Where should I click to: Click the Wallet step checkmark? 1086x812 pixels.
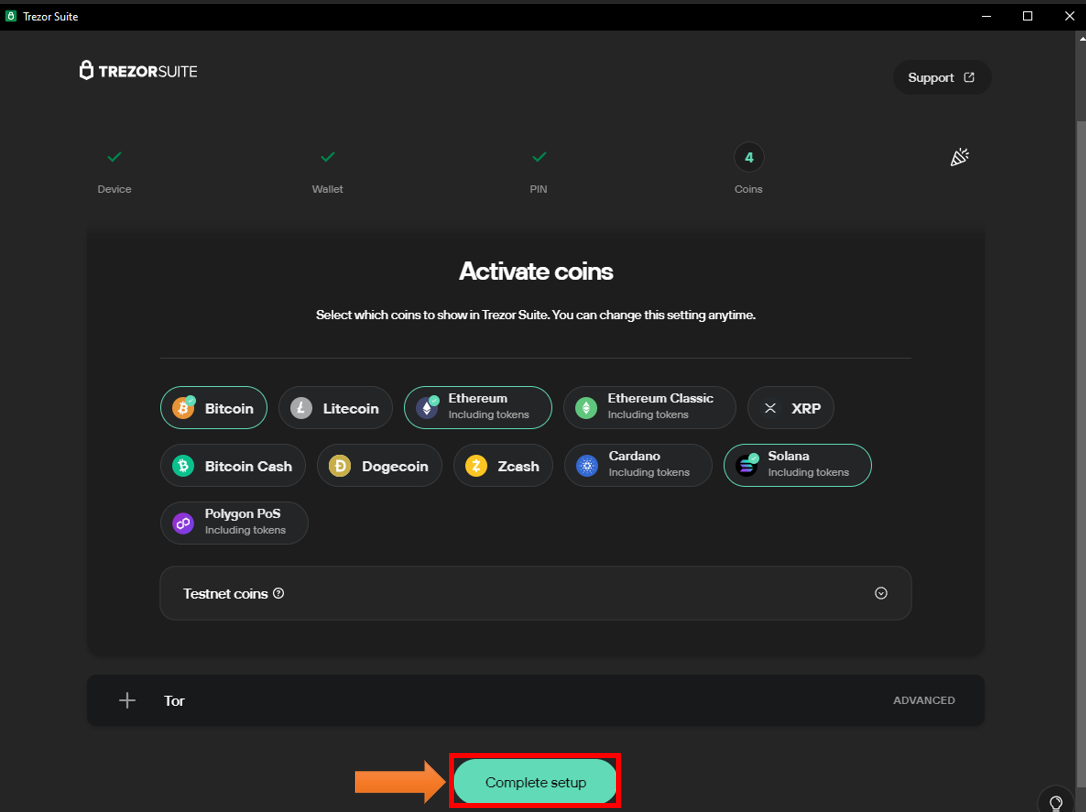coord(328,157)
